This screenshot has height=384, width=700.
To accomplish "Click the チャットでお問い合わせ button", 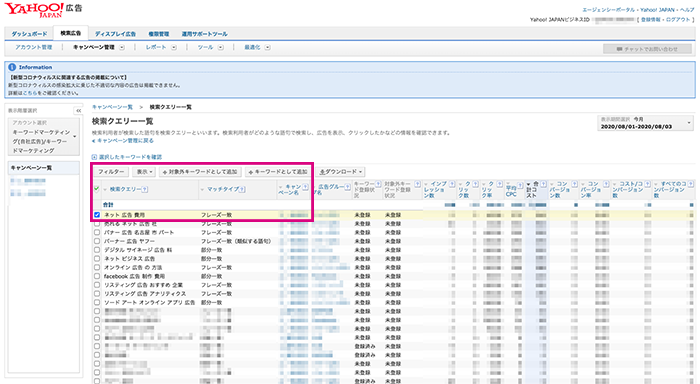I will coord(647,49).
